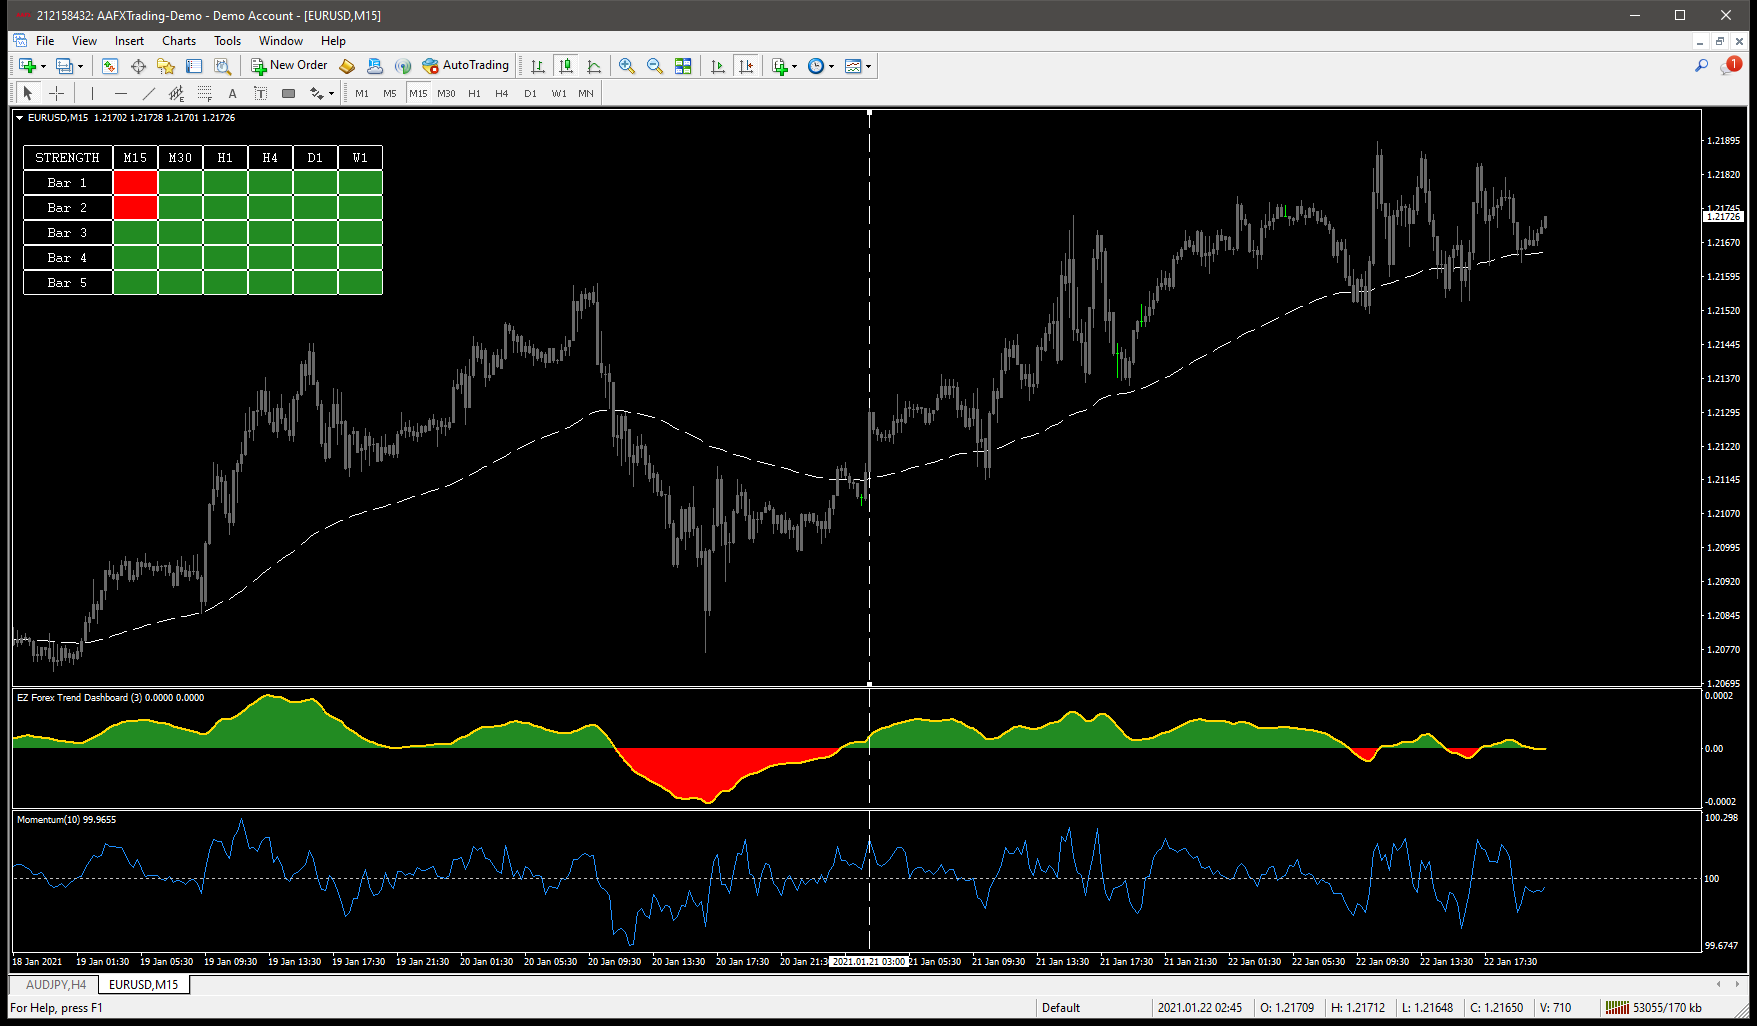Switch to MN timeframe
The image size is (1757, 1026).
[x=586, y=93]
